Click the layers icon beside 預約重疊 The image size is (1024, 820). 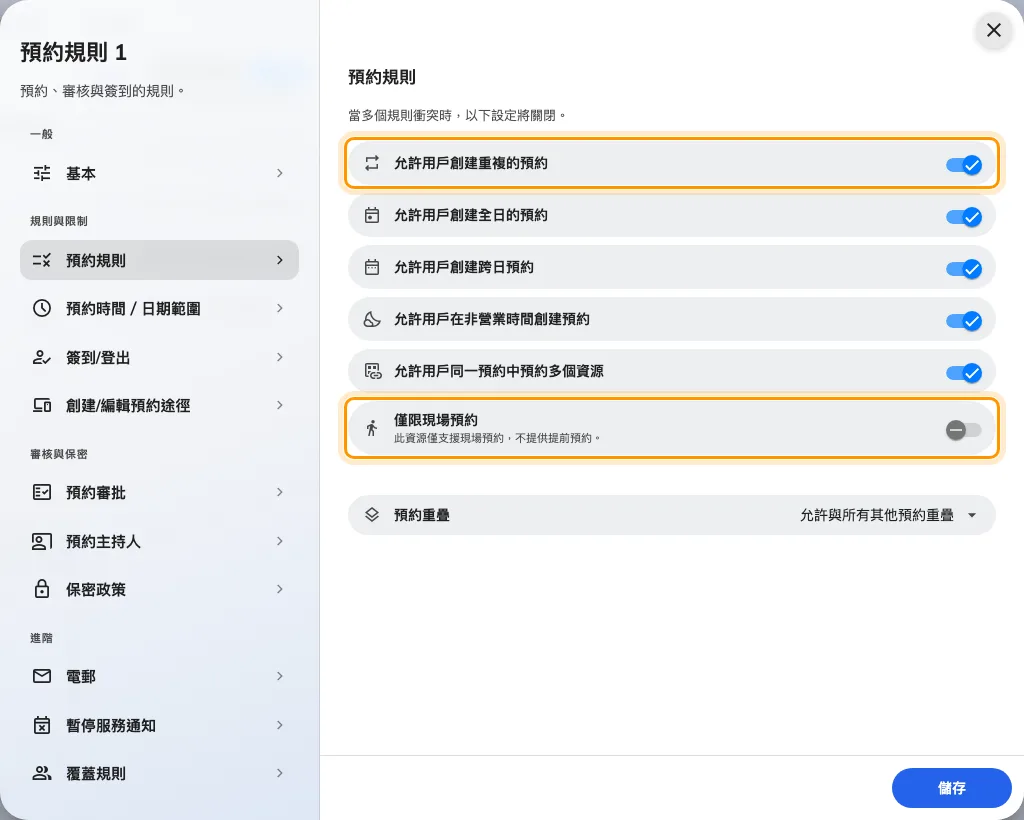point(372,514)
